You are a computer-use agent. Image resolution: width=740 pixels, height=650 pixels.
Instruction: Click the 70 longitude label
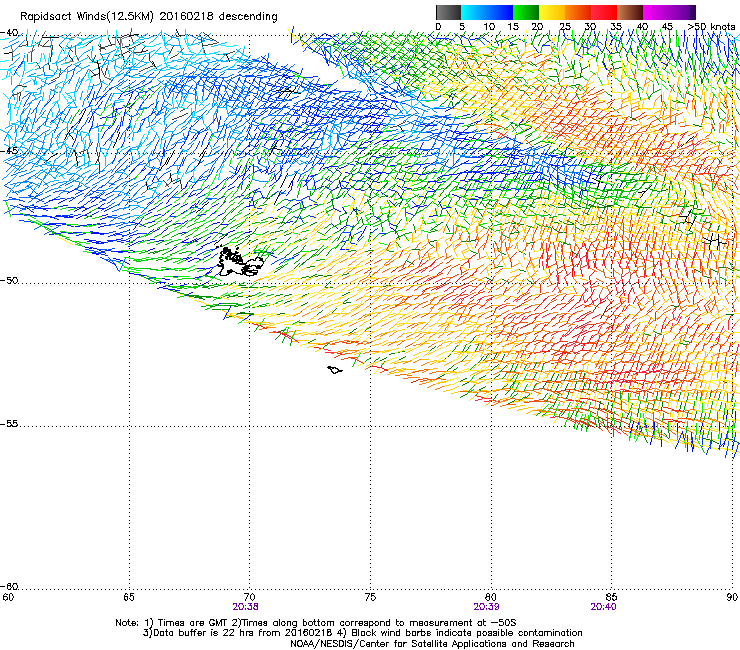(250, 598)
